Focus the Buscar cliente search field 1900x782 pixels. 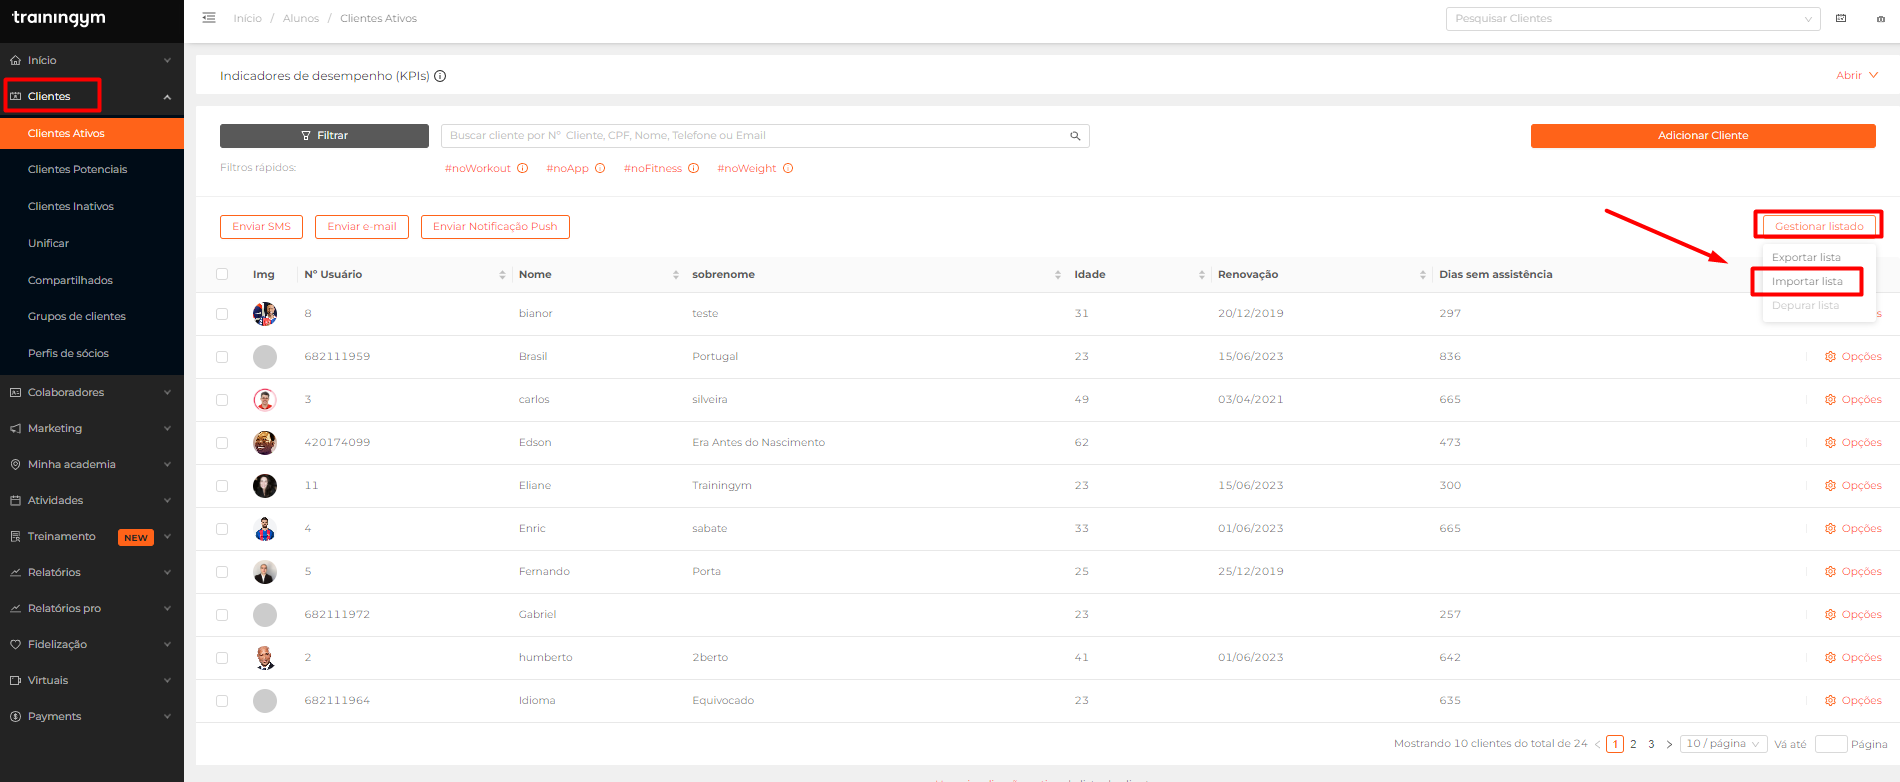coord(765,136)
